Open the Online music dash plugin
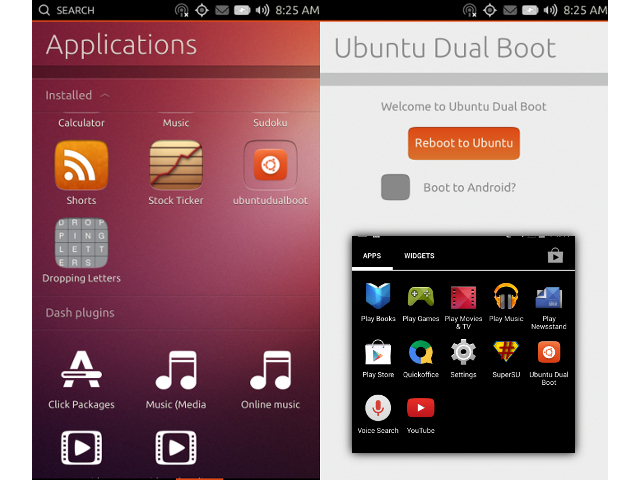Image resolution: width=640 pixels, height=480 pixels. pos(270,370)
